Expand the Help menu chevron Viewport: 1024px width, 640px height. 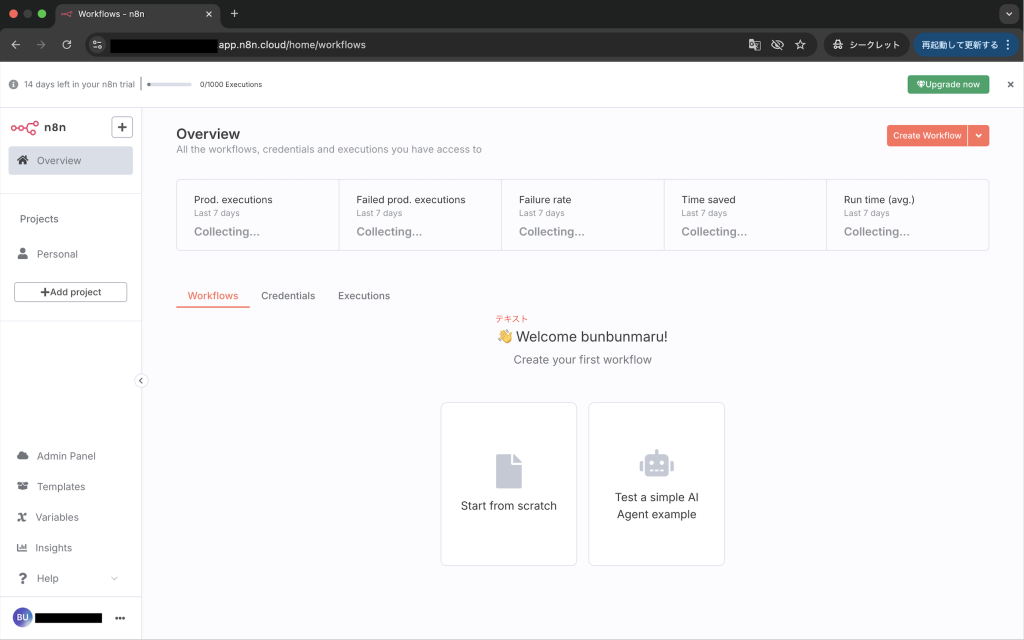click(114, 579)
